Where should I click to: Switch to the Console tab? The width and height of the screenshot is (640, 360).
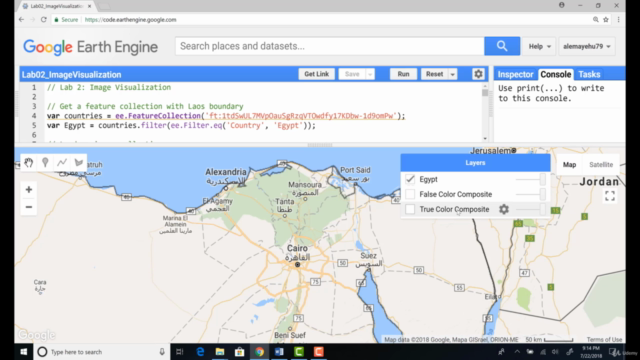556,74
